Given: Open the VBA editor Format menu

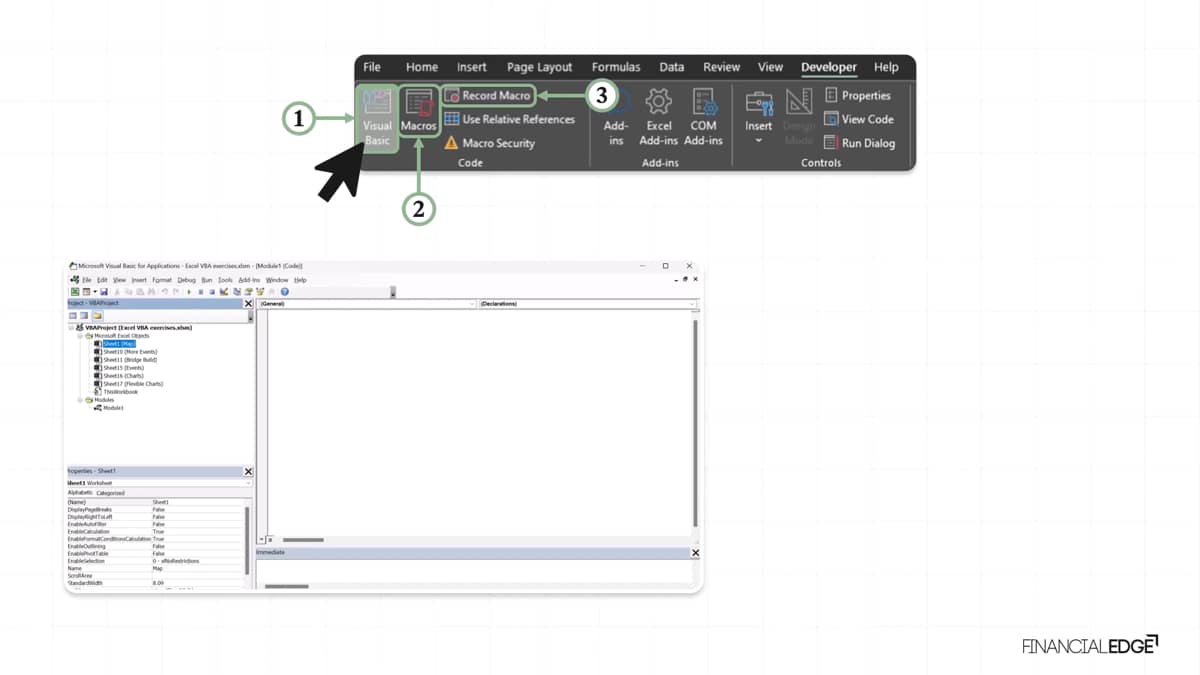Looking at the screenshot, I should (162, 280).
